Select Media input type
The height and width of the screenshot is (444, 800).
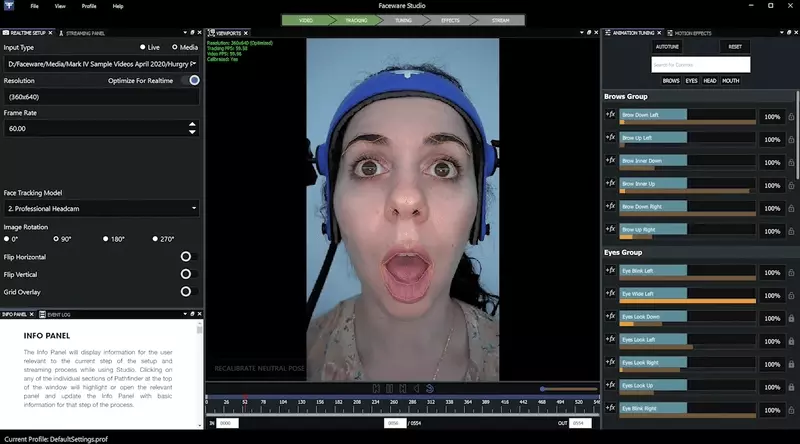[174, 47]
